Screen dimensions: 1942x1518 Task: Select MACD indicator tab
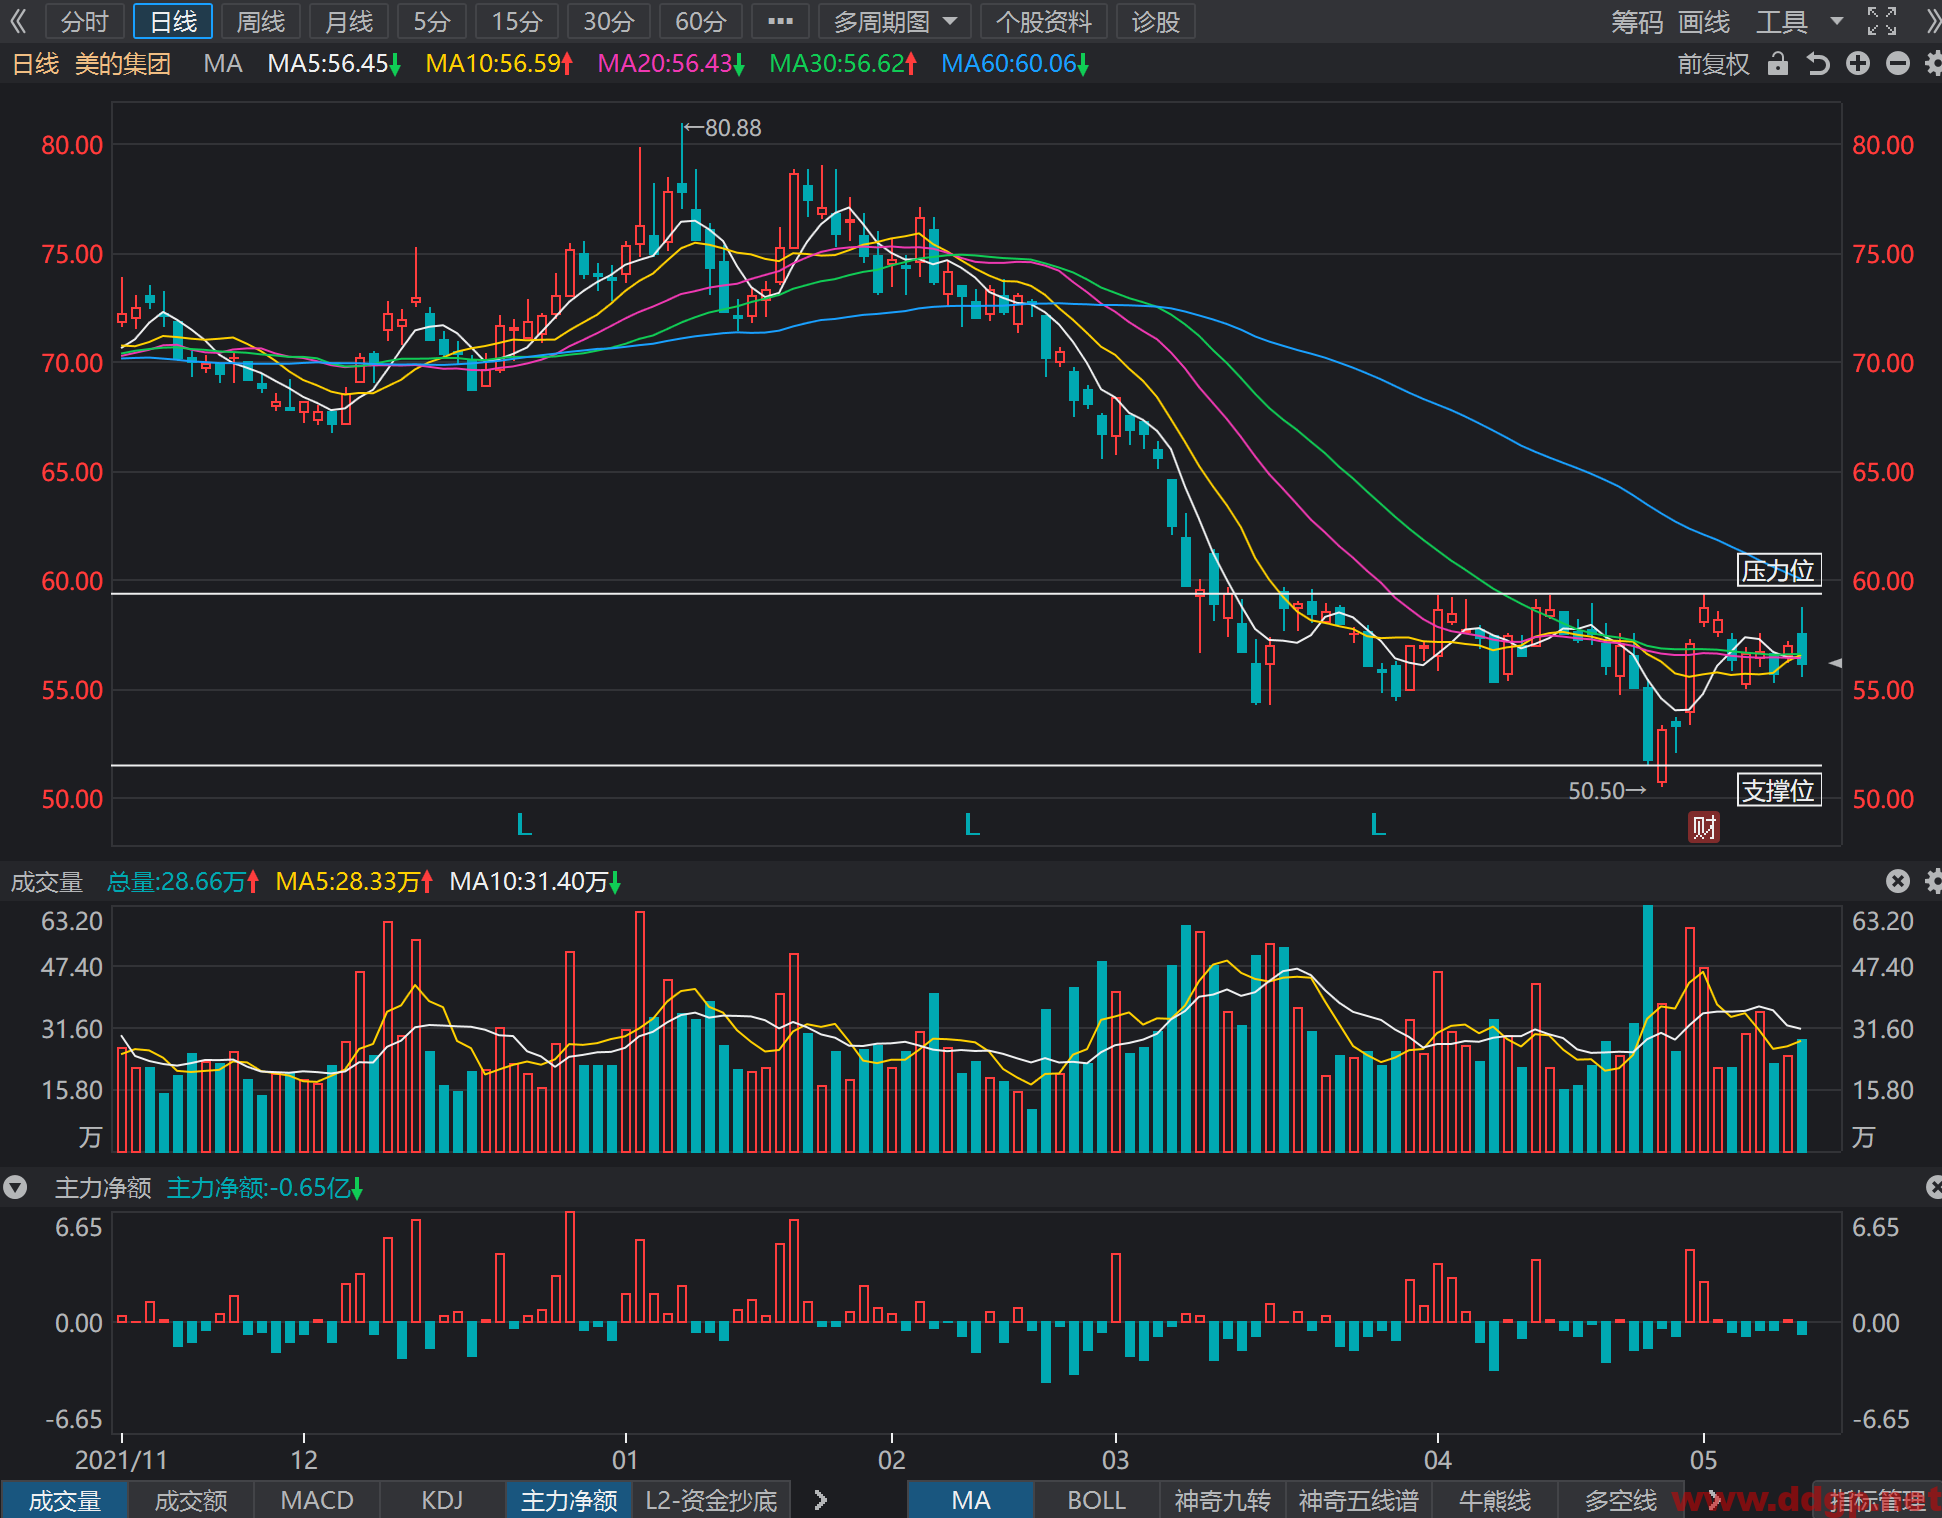coord(317,1500)
